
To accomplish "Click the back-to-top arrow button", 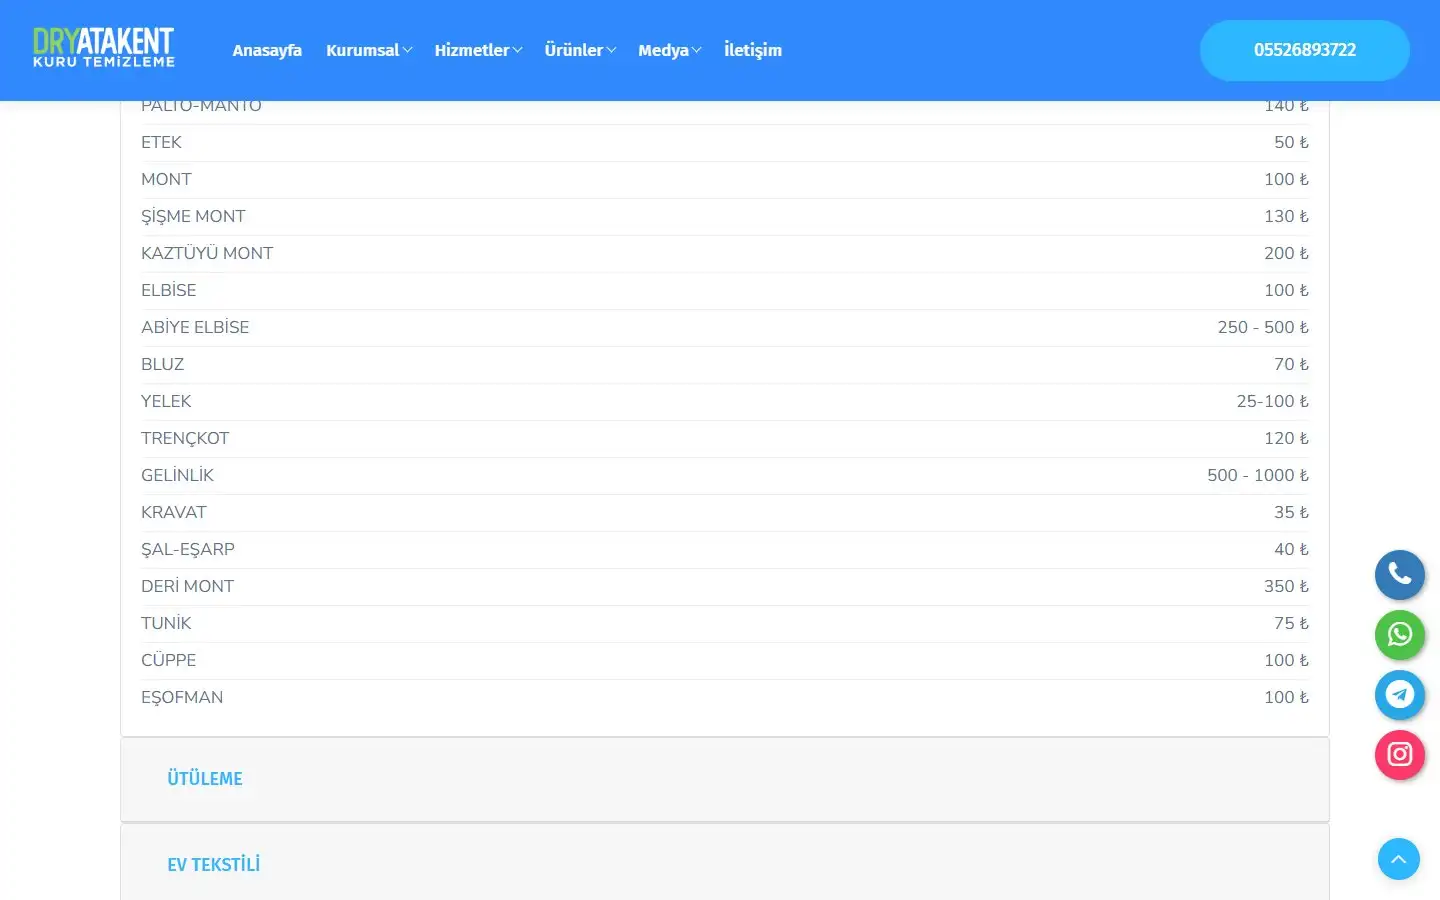I will [x=1399, y=859].
